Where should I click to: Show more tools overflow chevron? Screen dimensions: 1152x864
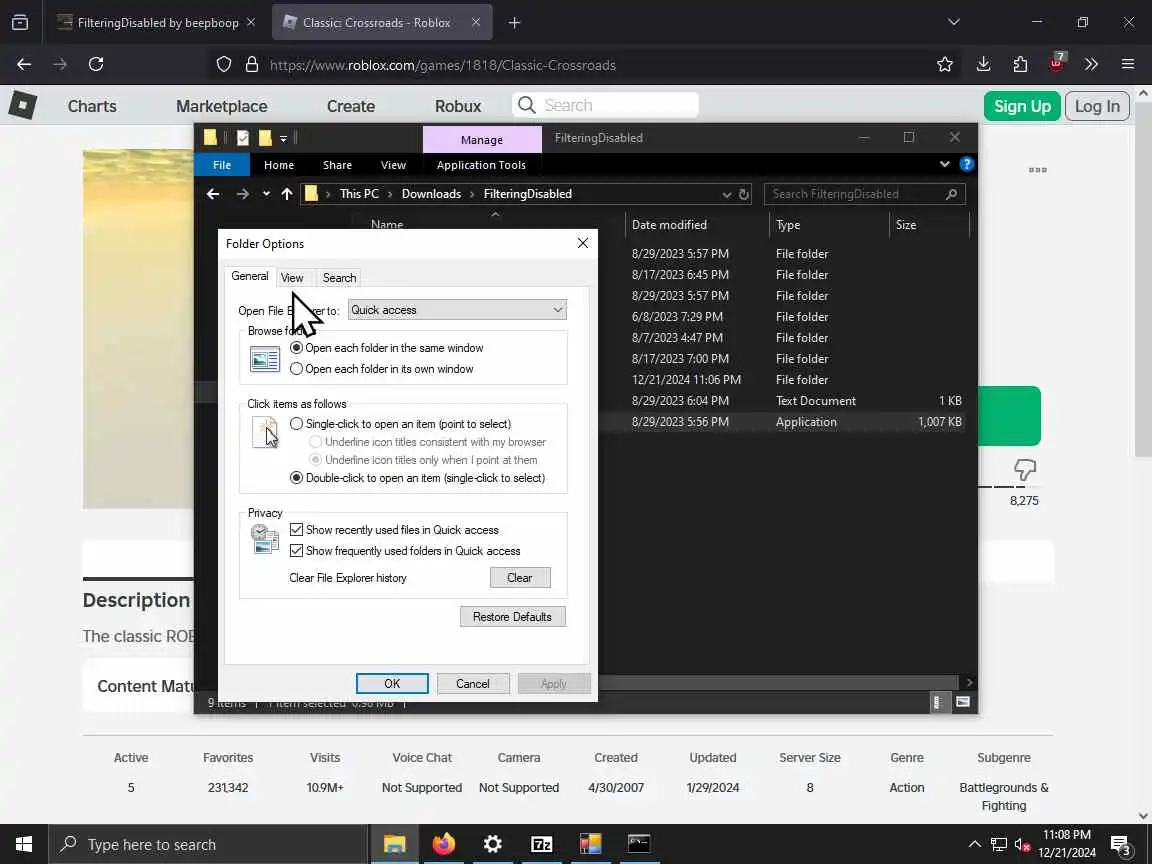1091,65
